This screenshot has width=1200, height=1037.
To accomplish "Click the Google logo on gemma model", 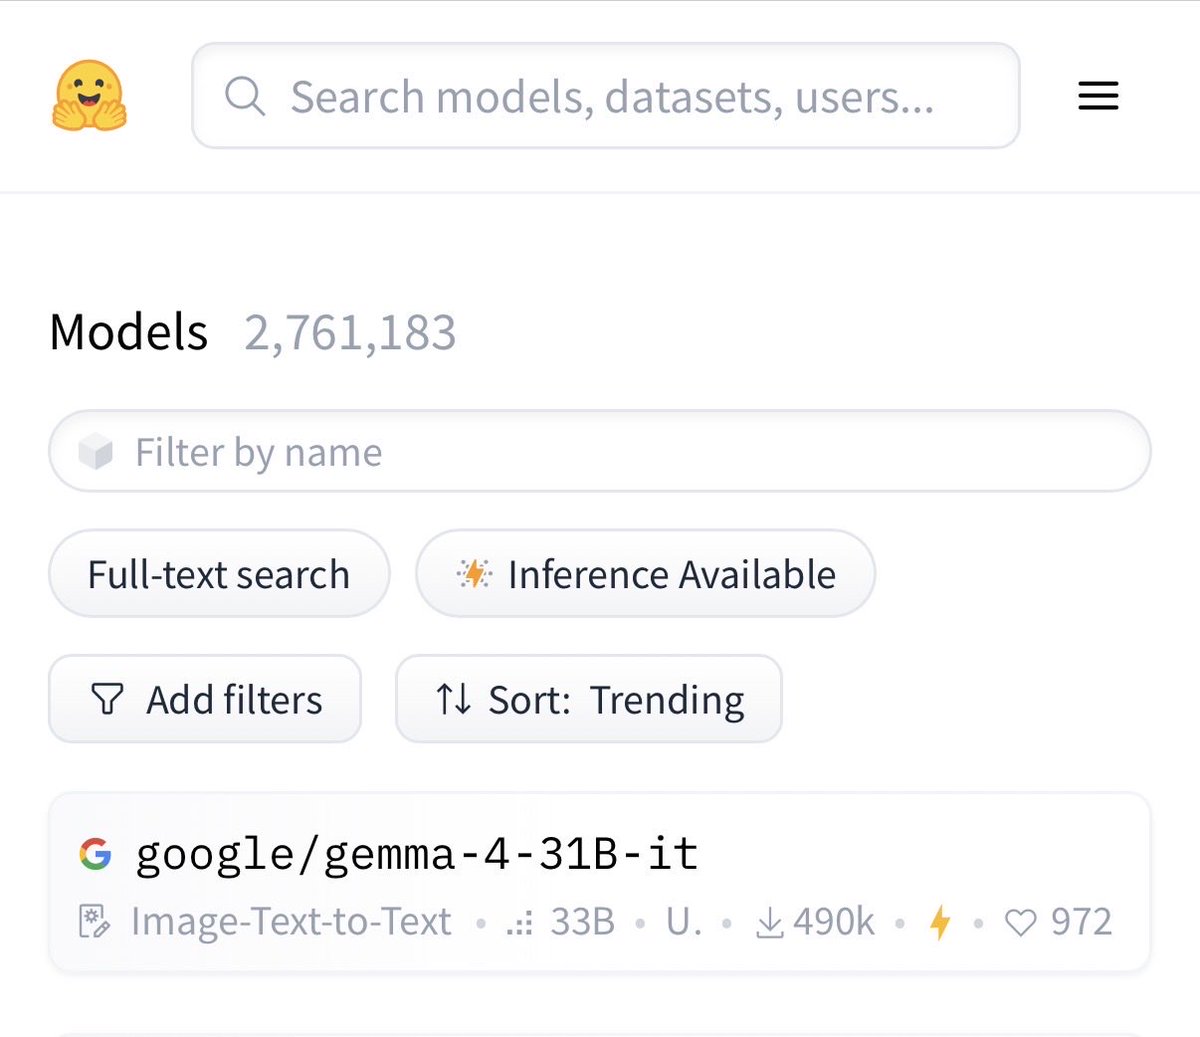I will [x=95, y=853].
